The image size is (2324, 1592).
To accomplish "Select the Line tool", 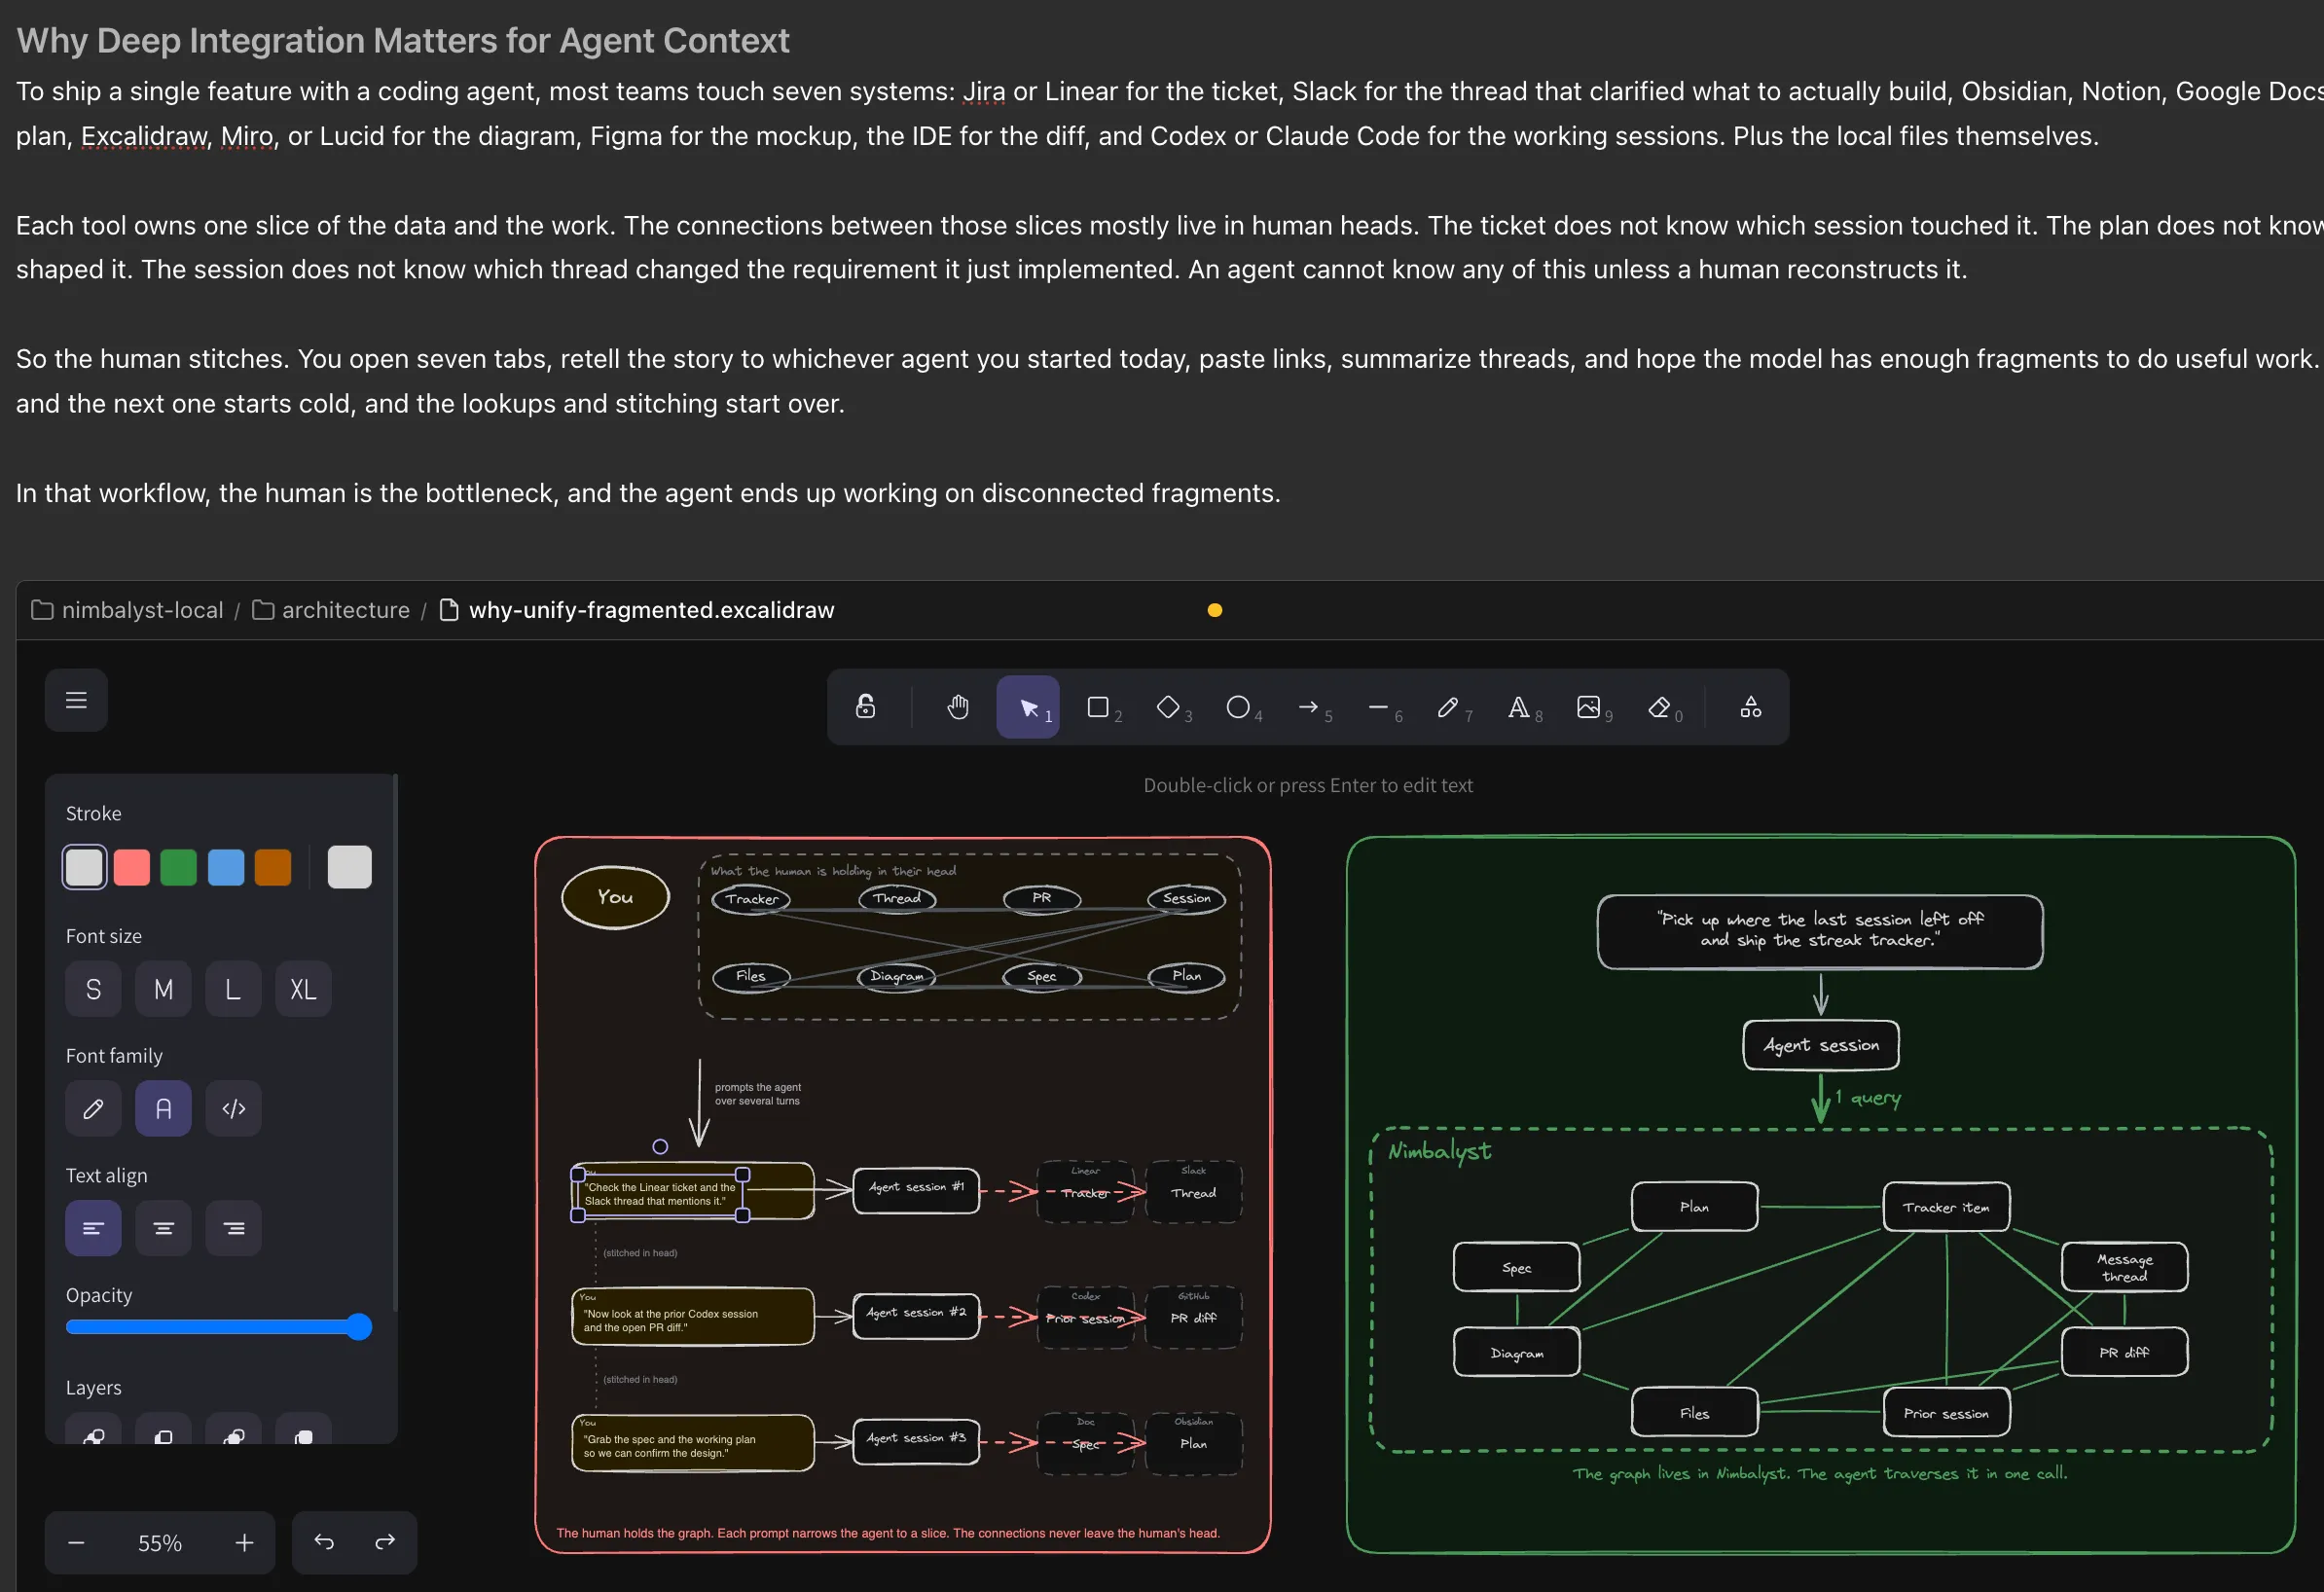I will [x=1378, y=707].
